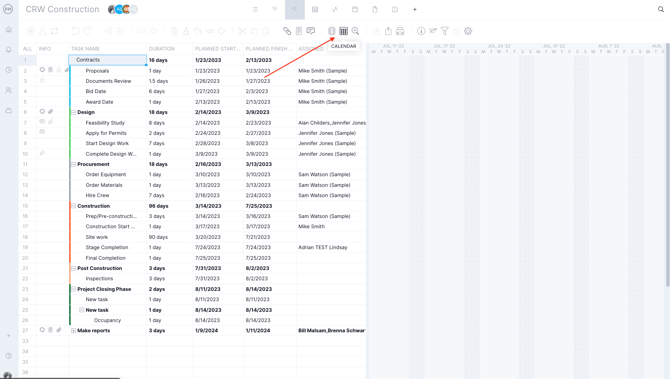The image size is (670, 379).
Task: Click the add task plus circle icon
Action: click(31, 31)
